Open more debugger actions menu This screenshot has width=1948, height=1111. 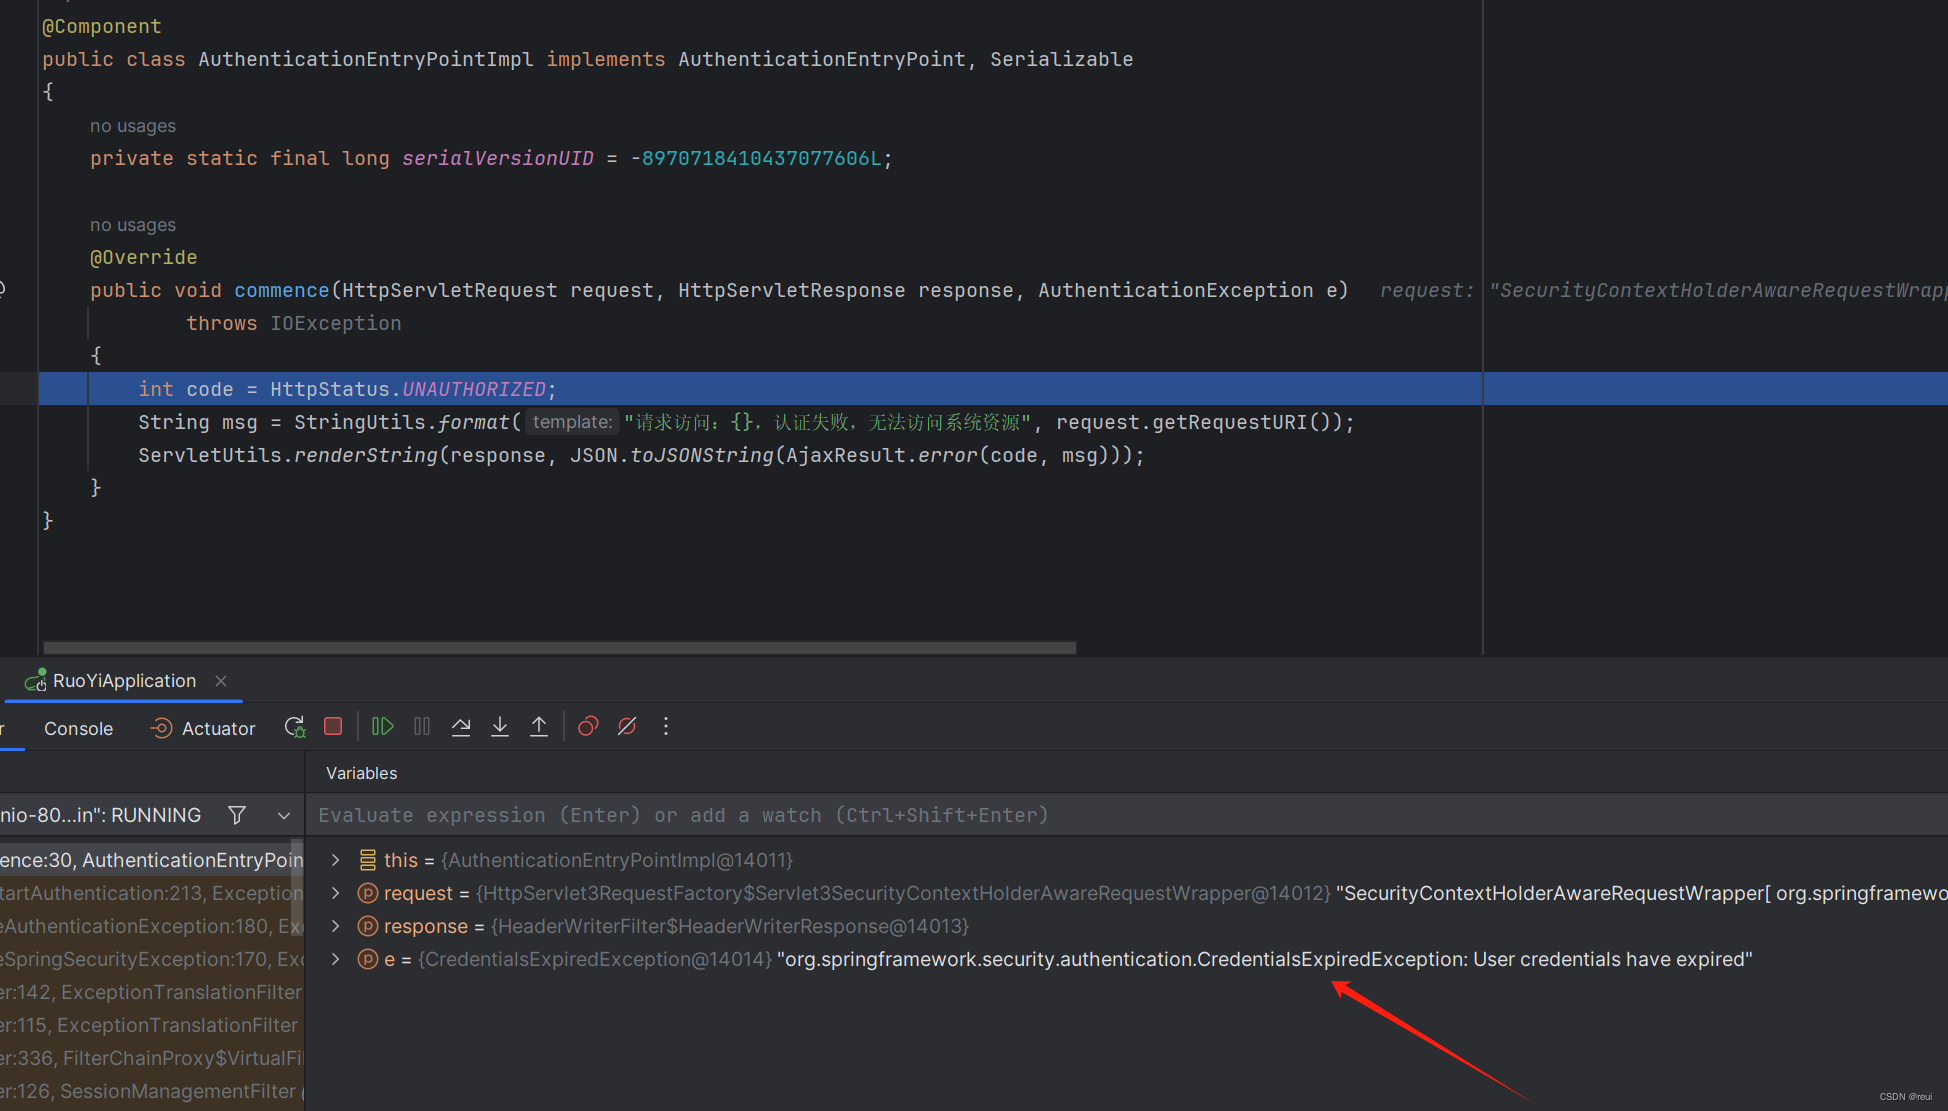coord(666,727)
